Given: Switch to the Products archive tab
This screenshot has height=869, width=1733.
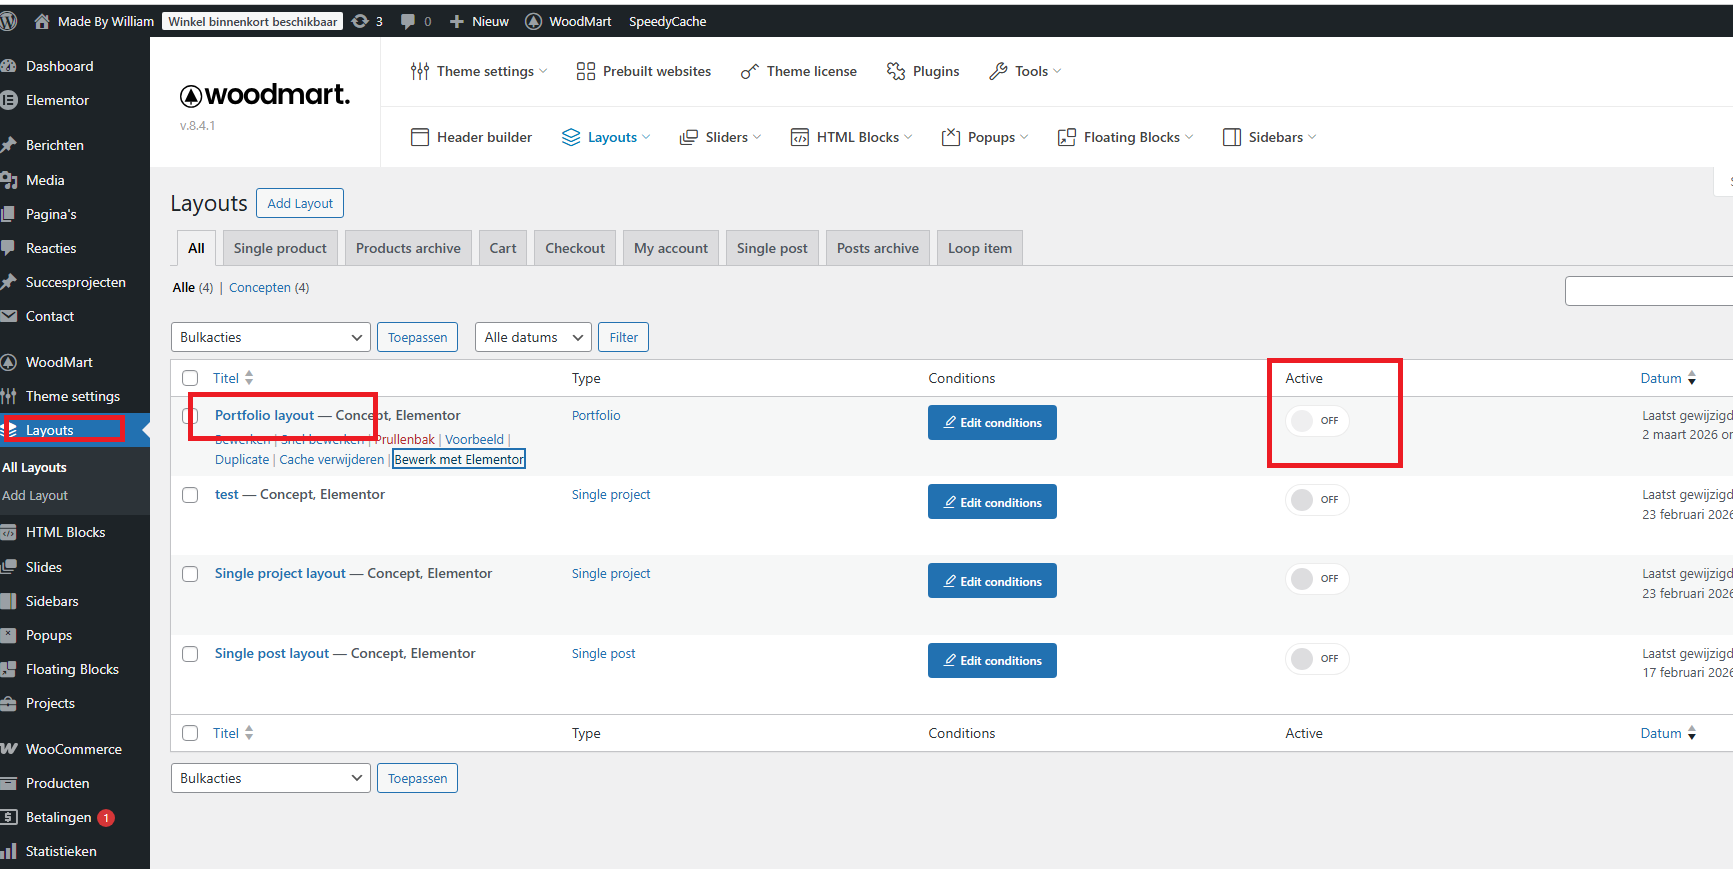Looking at the screenshot, I should [408, 248].
